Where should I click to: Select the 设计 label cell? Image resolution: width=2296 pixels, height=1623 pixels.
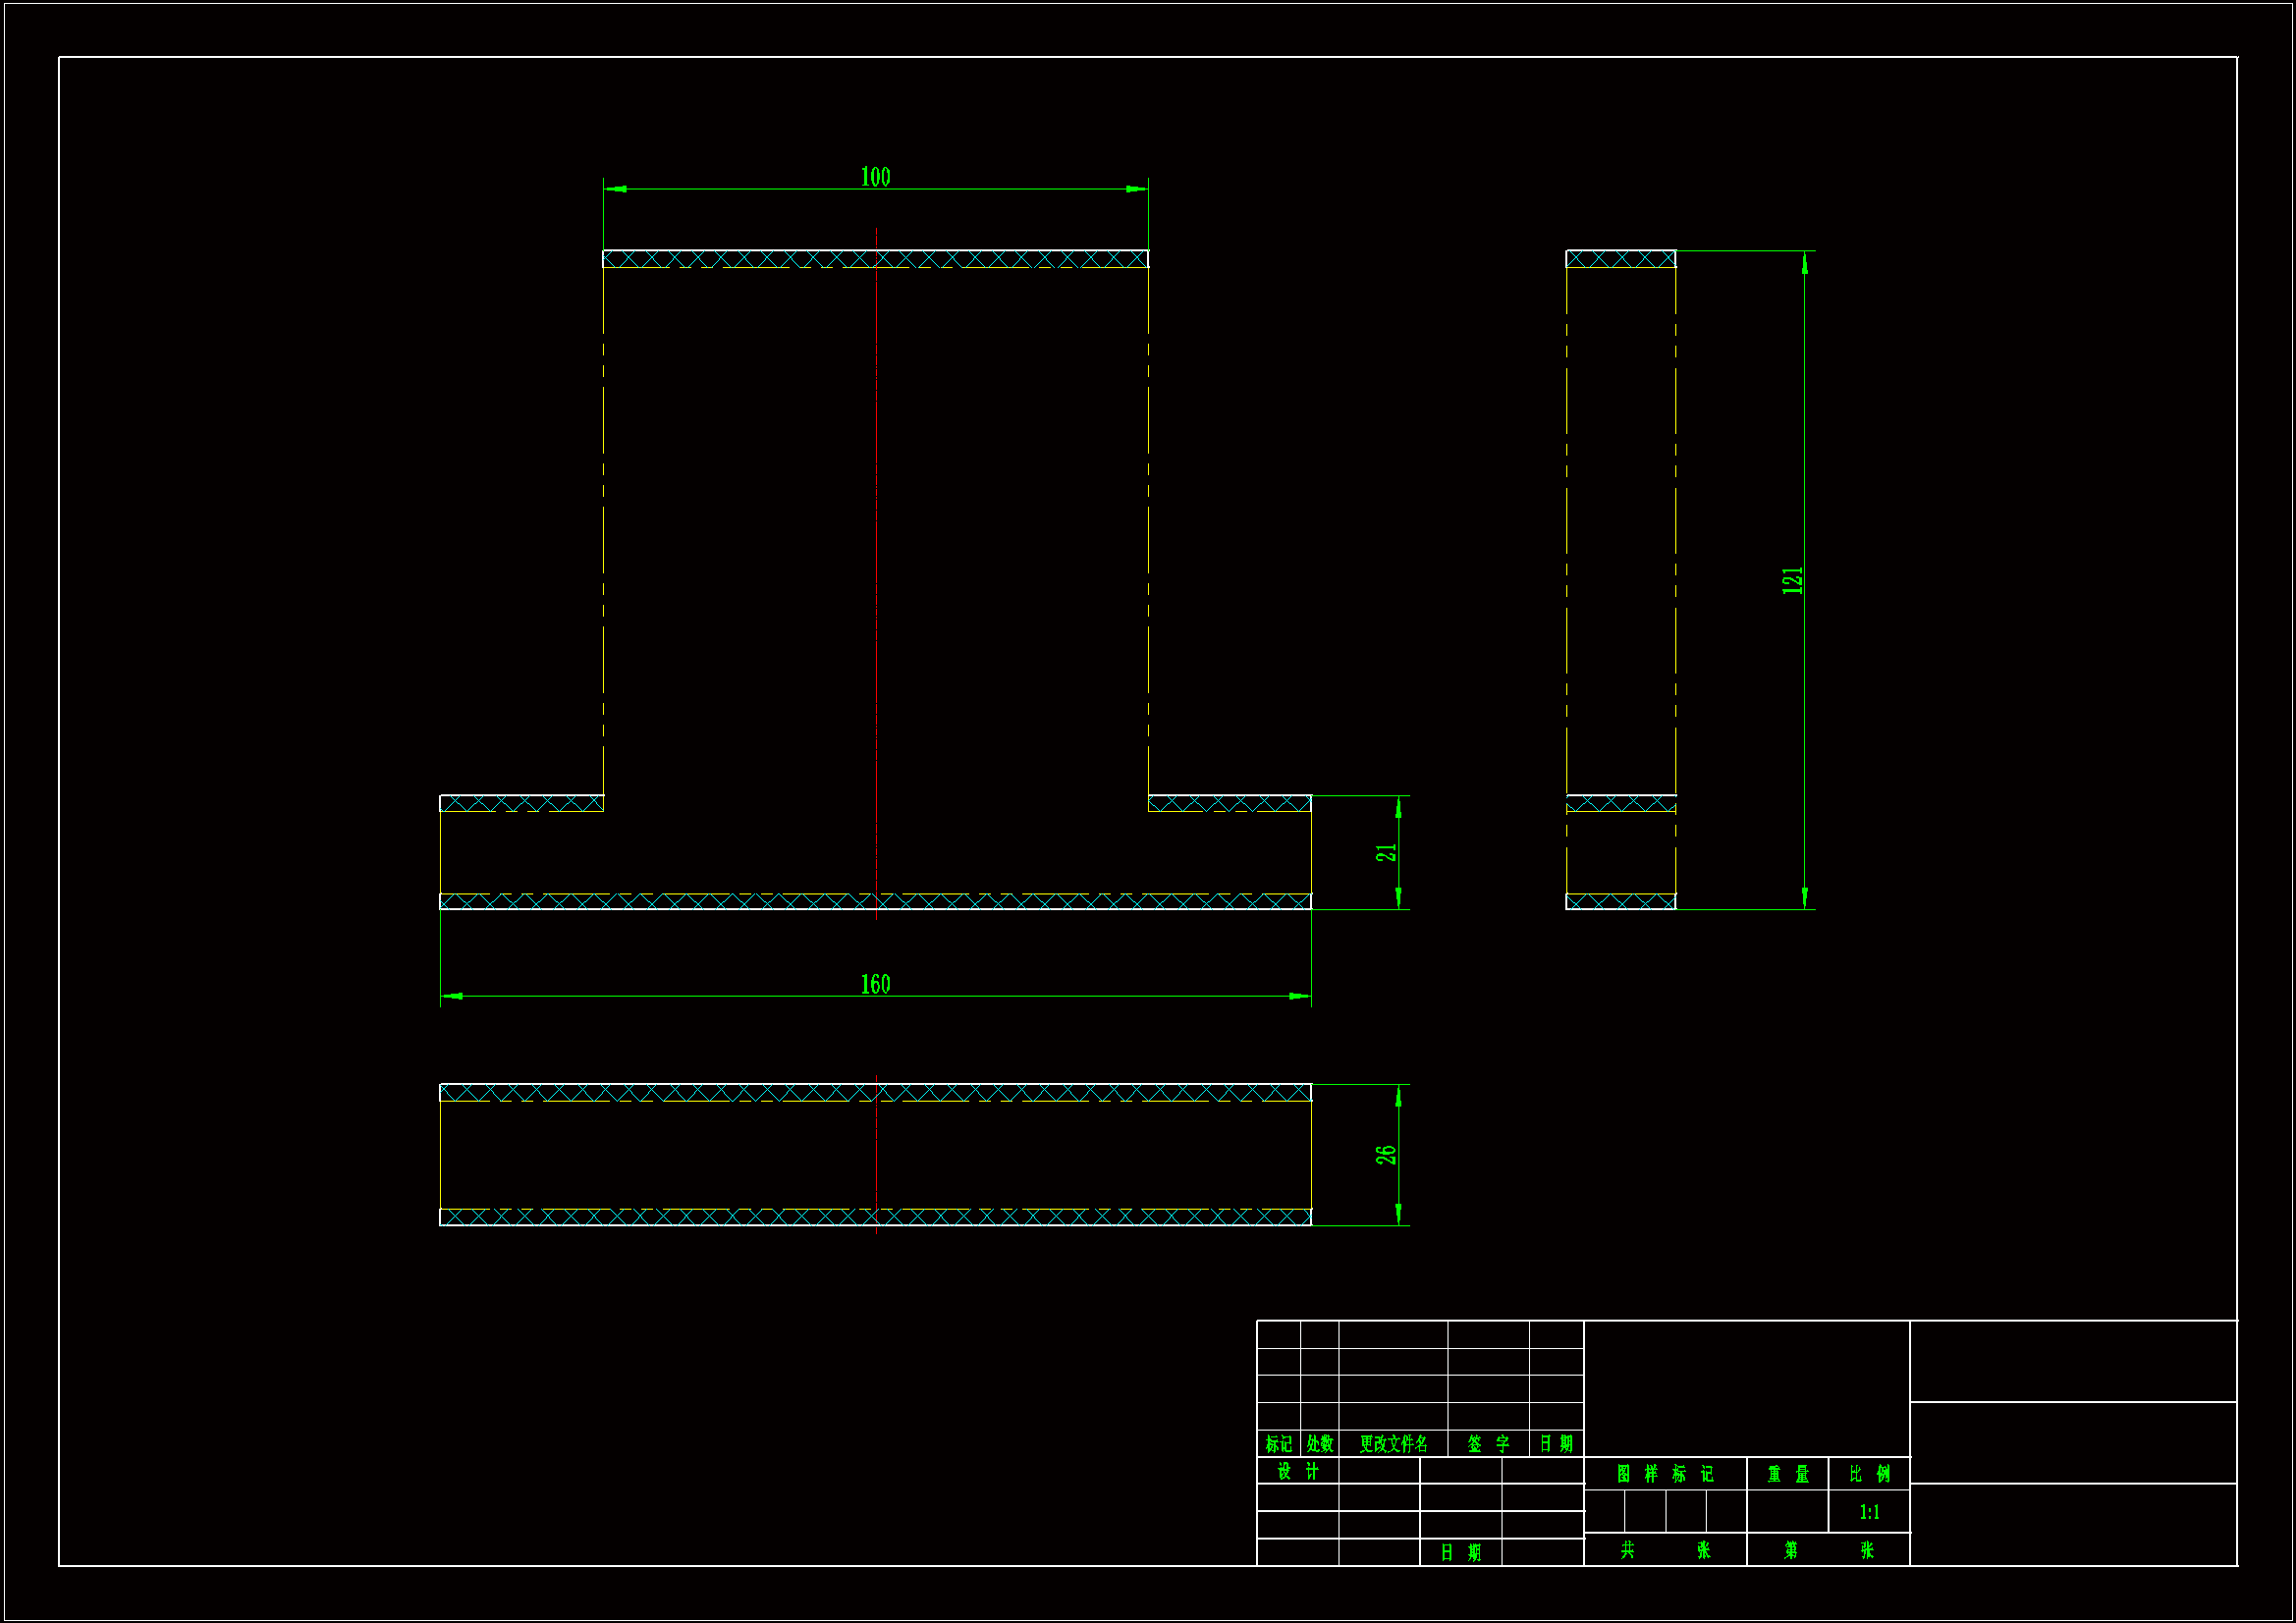tap(1297, 1471)
